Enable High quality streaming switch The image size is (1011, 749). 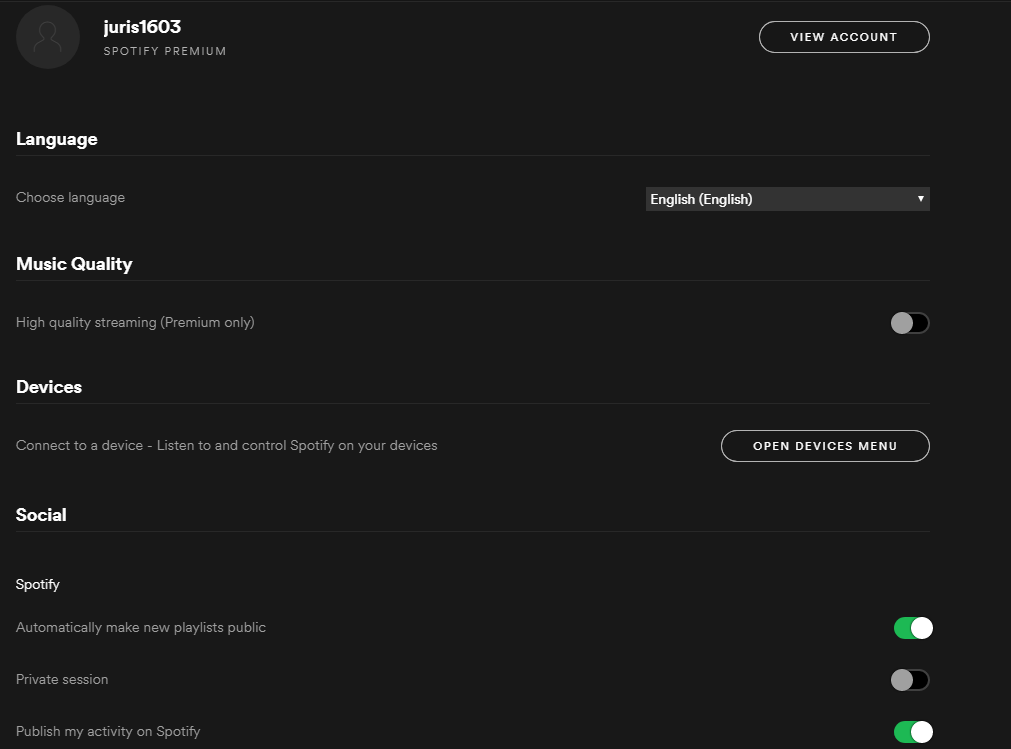(910, 323)
